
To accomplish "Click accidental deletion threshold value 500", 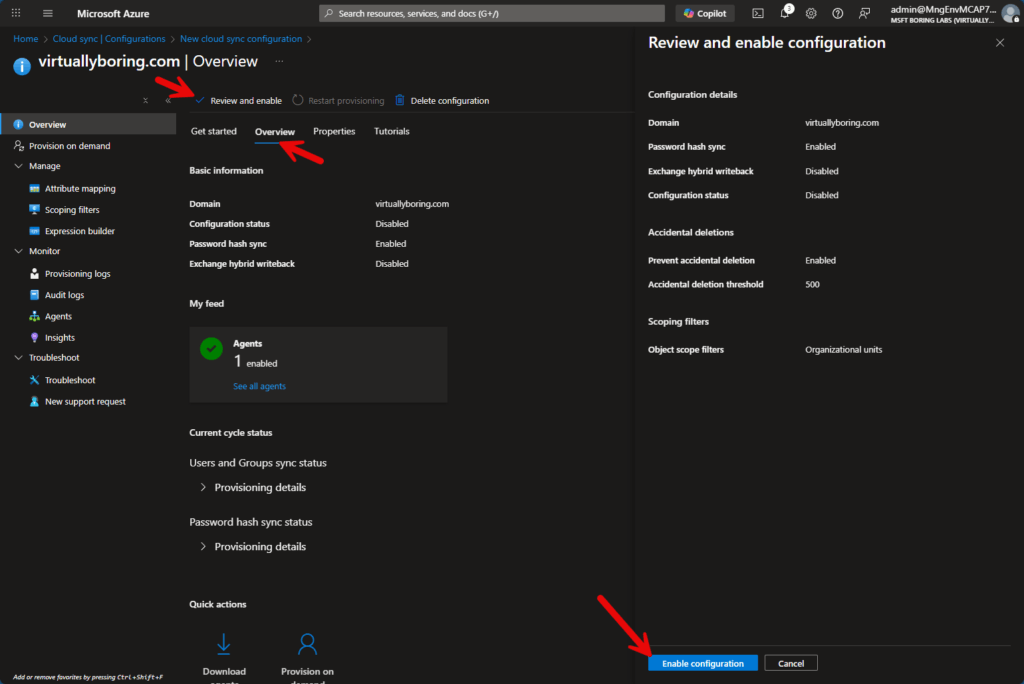I will 812,284.
